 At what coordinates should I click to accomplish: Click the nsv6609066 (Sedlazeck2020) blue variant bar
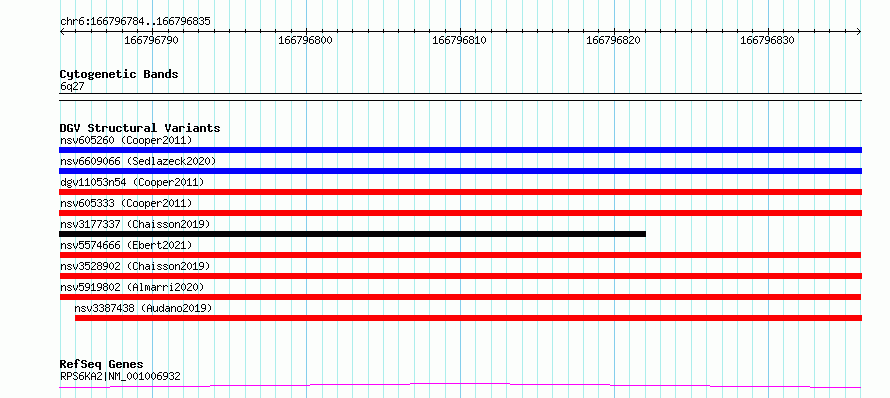point(460,171)
